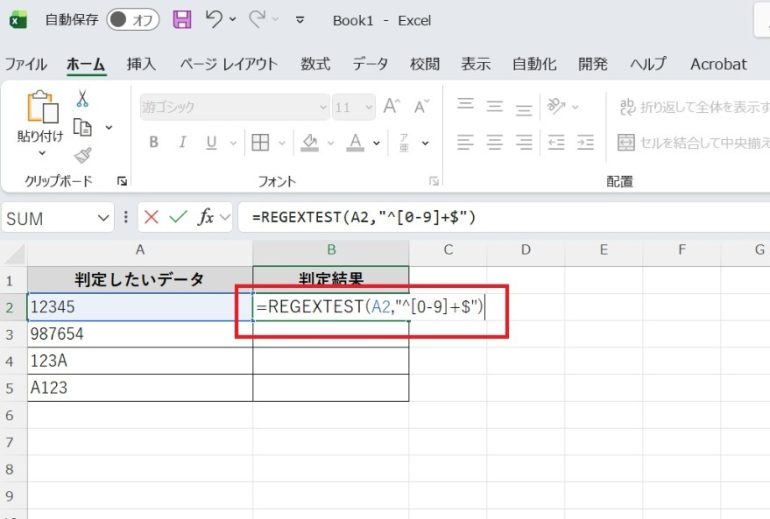Open the 開発 tab
The width and height of the screenshot is (770, 519).
[593, 64]
